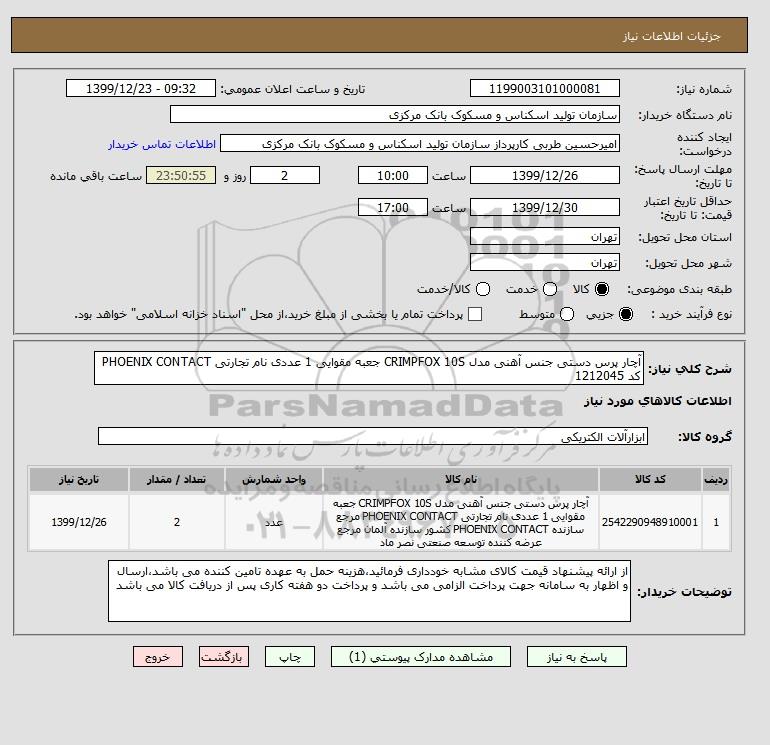Screen dimensions: 770x745
Task: Click request creator name field
Action: [420, 144]
